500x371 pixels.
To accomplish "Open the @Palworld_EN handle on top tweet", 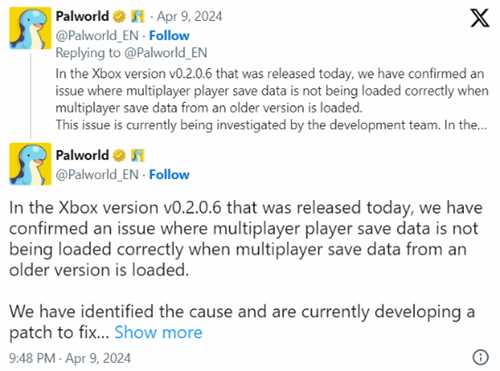I will (97, 35).
